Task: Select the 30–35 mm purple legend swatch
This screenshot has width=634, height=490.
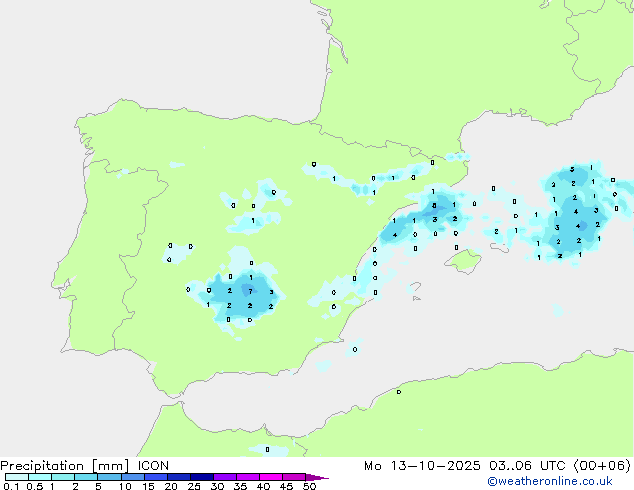Action: (225, 477)
